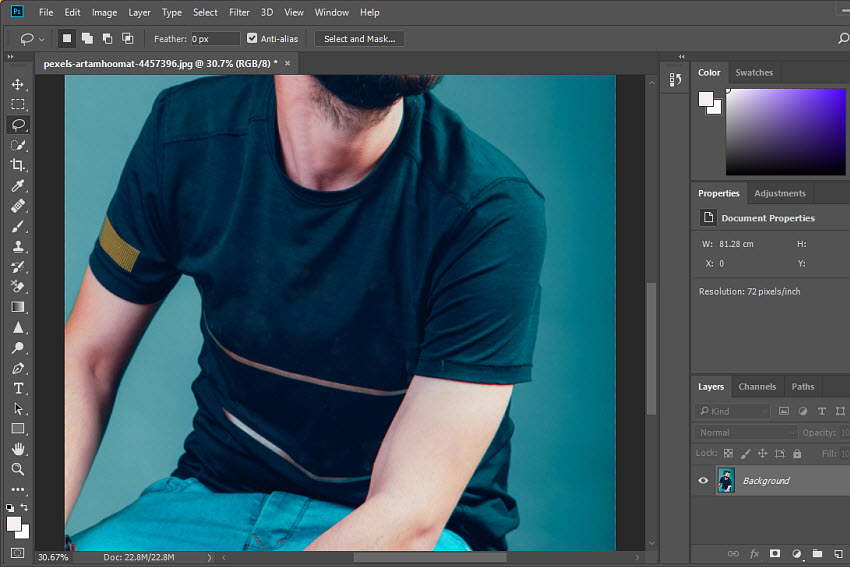Open the status bar info arrow

pyautogui.click(x=209, y=557)
